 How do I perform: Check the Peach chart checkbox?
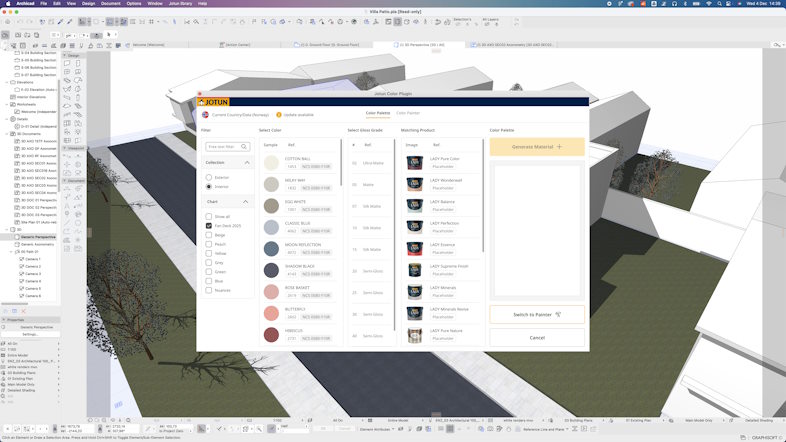tap(209, 244)
